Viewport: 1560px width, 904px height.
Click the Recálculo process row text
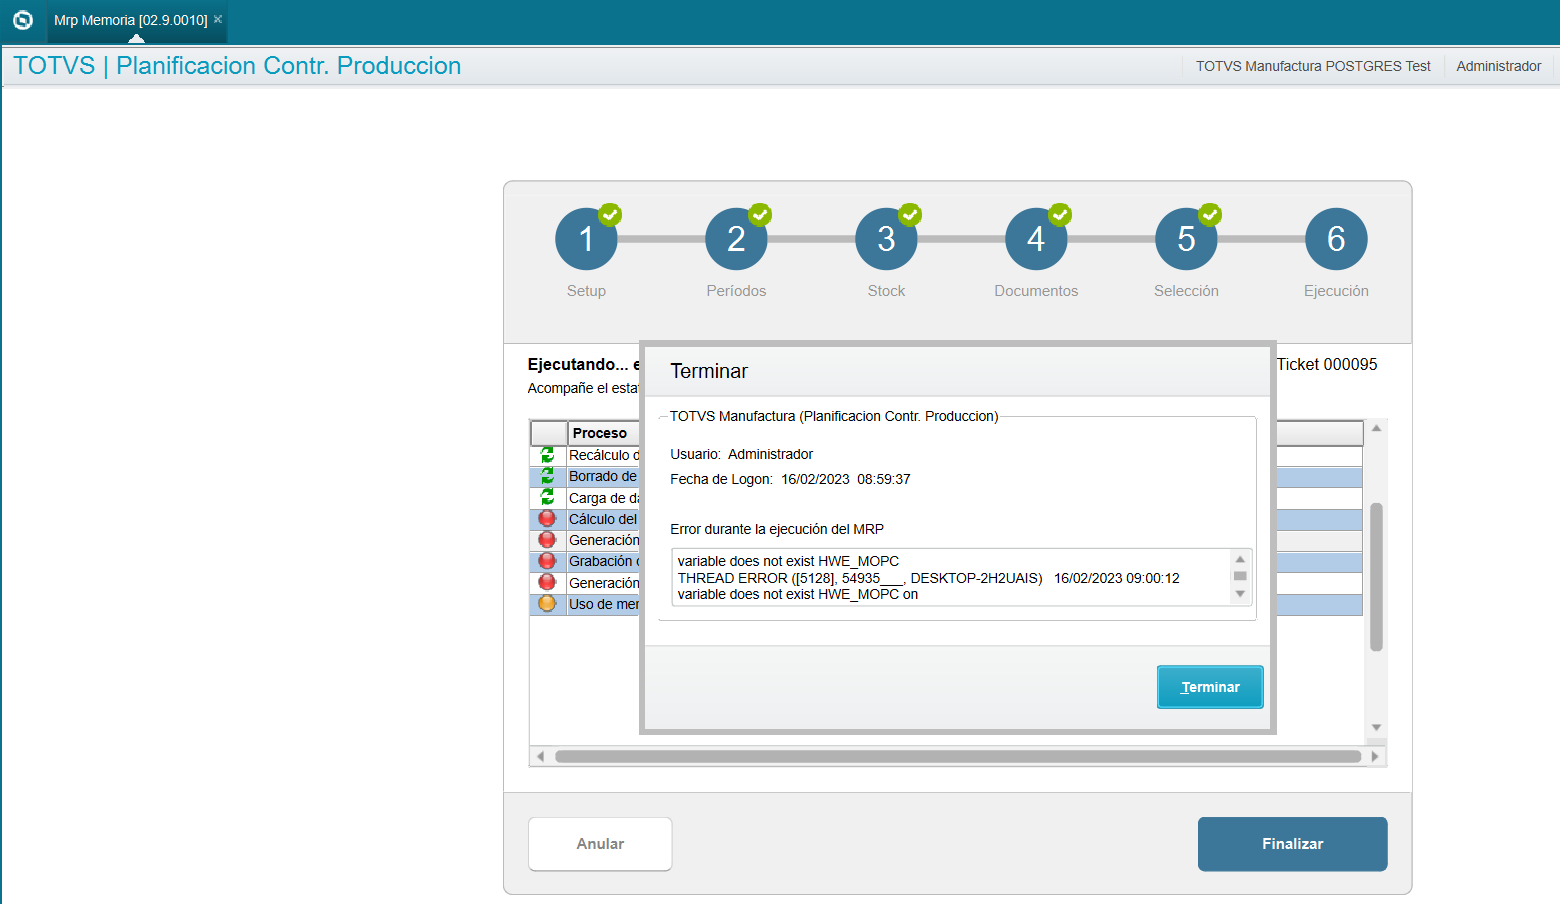tap(604, 455)
